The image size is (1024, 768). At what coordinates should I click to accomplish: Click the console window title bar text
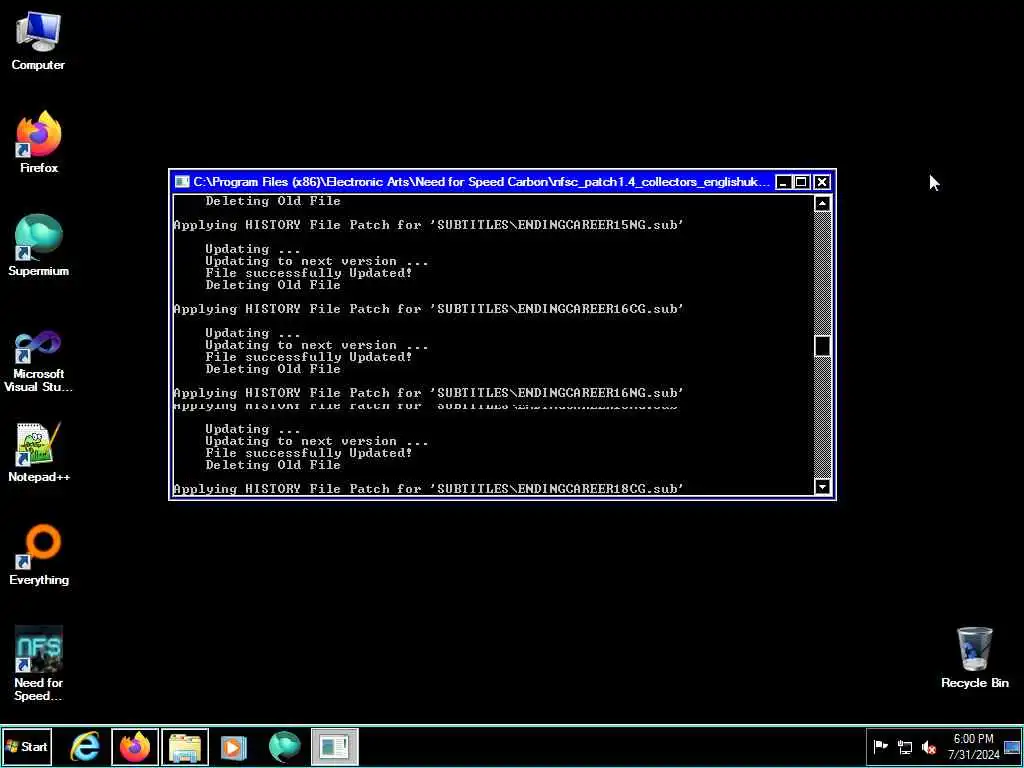[x=481, y=182]
